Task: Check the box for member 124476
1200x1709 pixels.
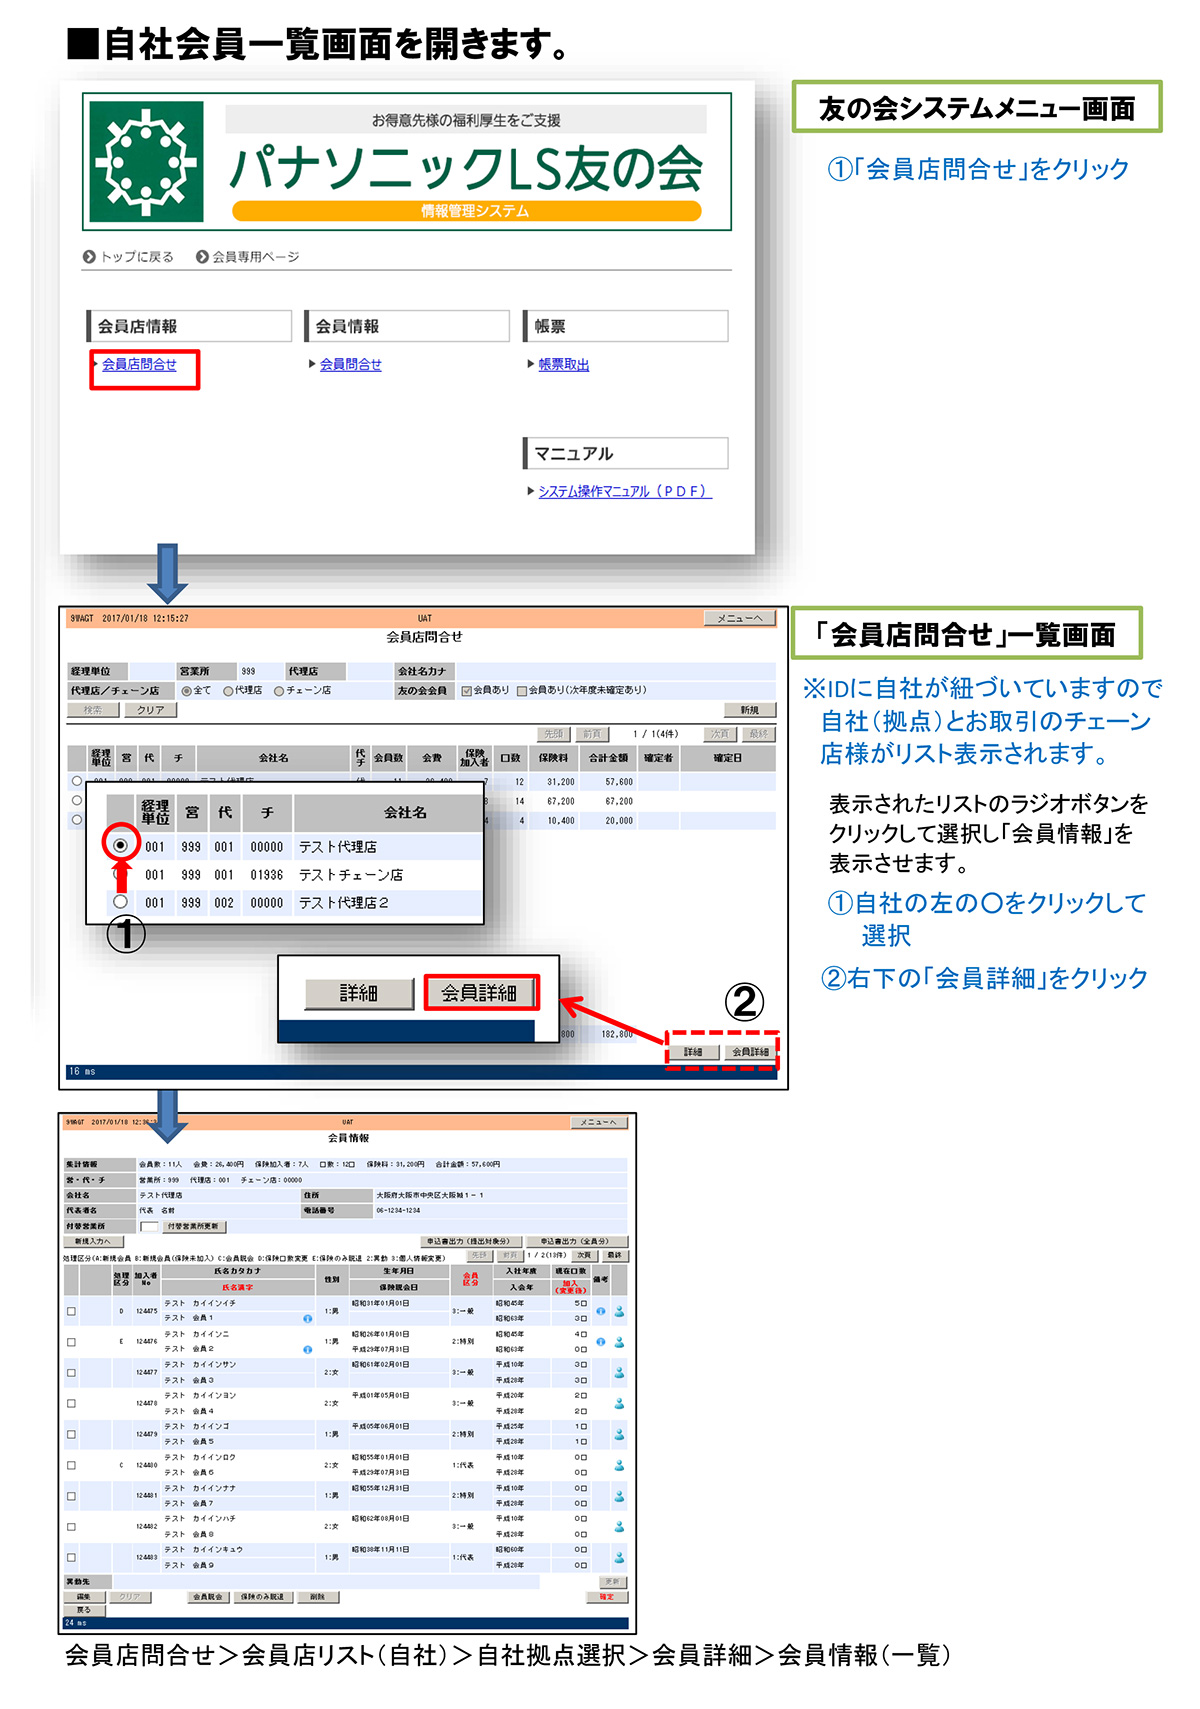Action: (x=71, y=1342)
